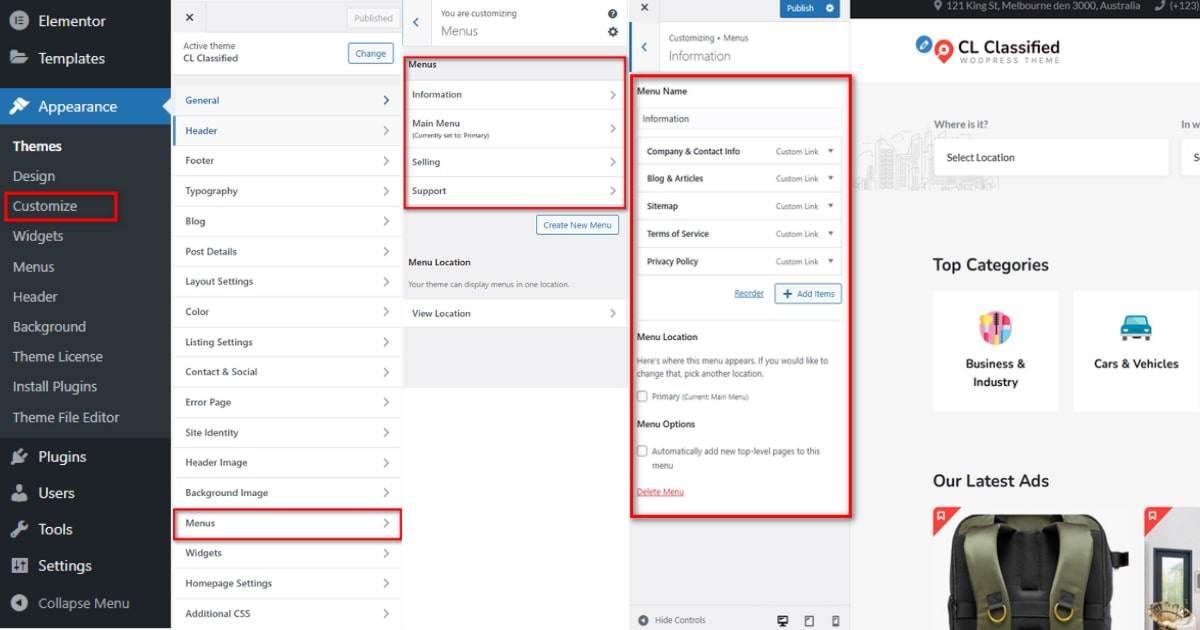Click the Collapse Menu arrow icon
Image resolution: width=1200 pixels, height=630 pixels.
tap(19, 603)
